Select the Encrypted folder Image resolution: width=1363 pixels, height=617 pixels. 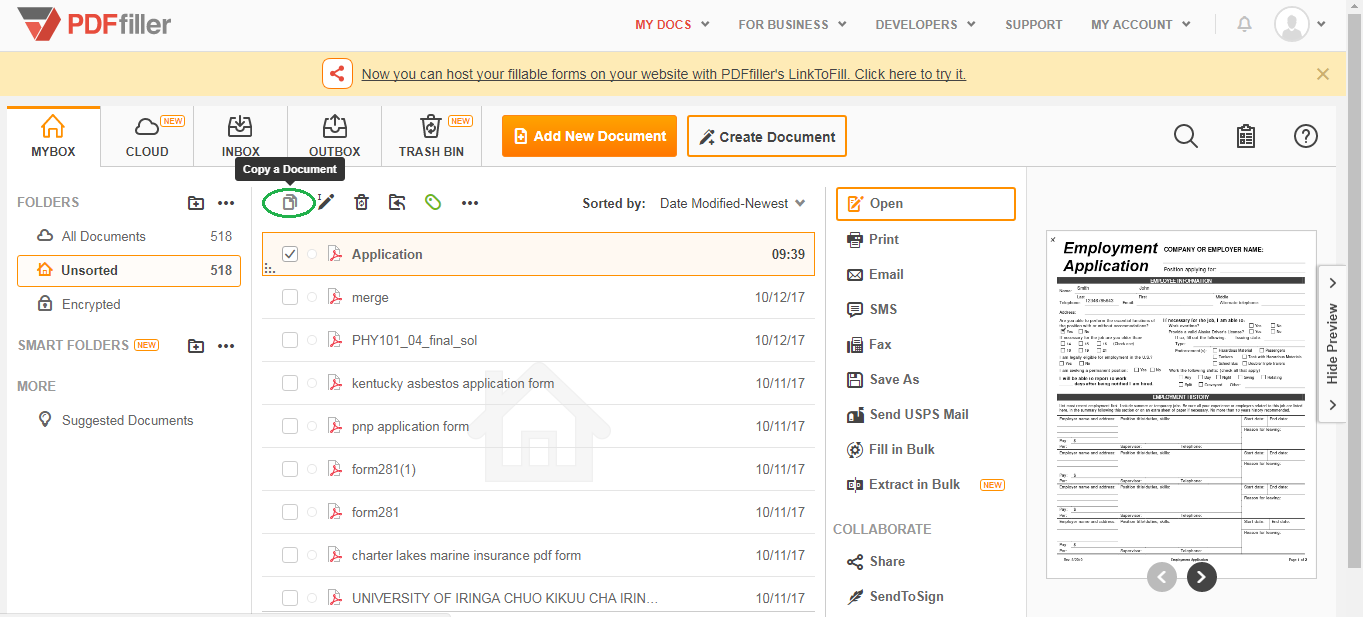pos(128,304)
